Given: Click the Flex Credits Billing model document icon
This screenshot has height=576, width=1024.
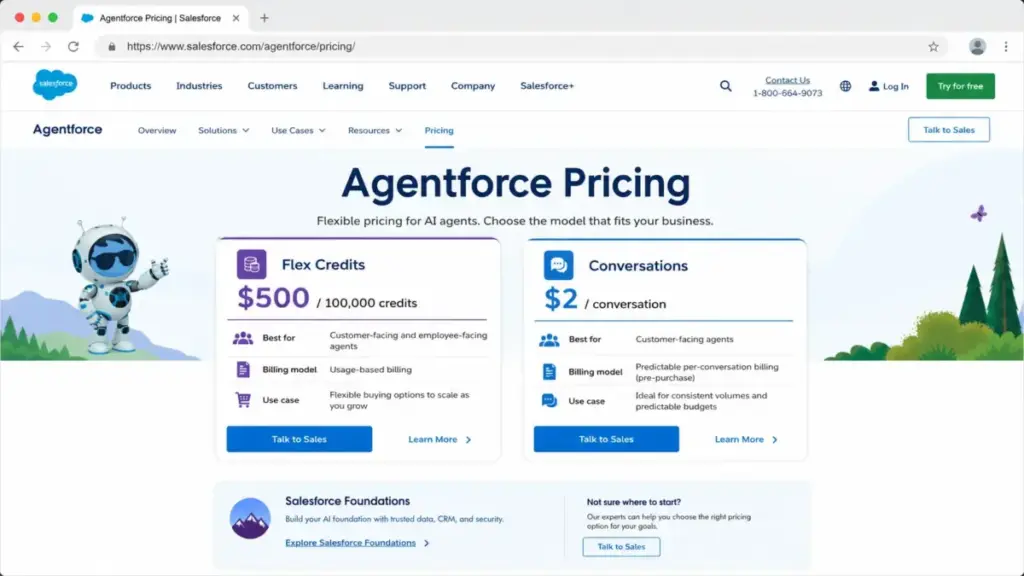Looking at the screenshot, I should [x=243, y=370].
